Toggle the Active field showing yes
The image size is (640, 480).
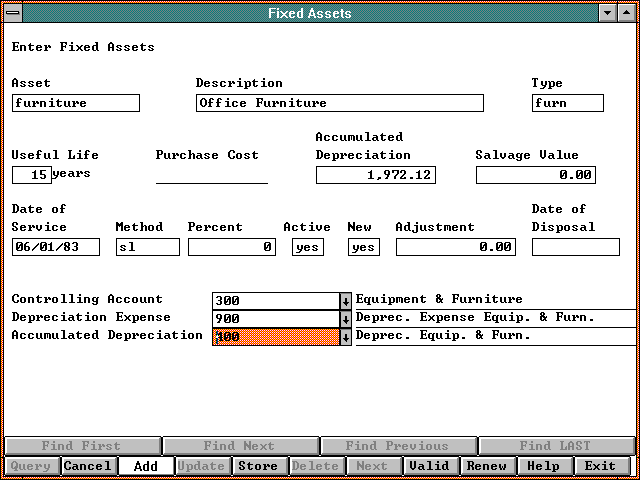tap(308, 247)
